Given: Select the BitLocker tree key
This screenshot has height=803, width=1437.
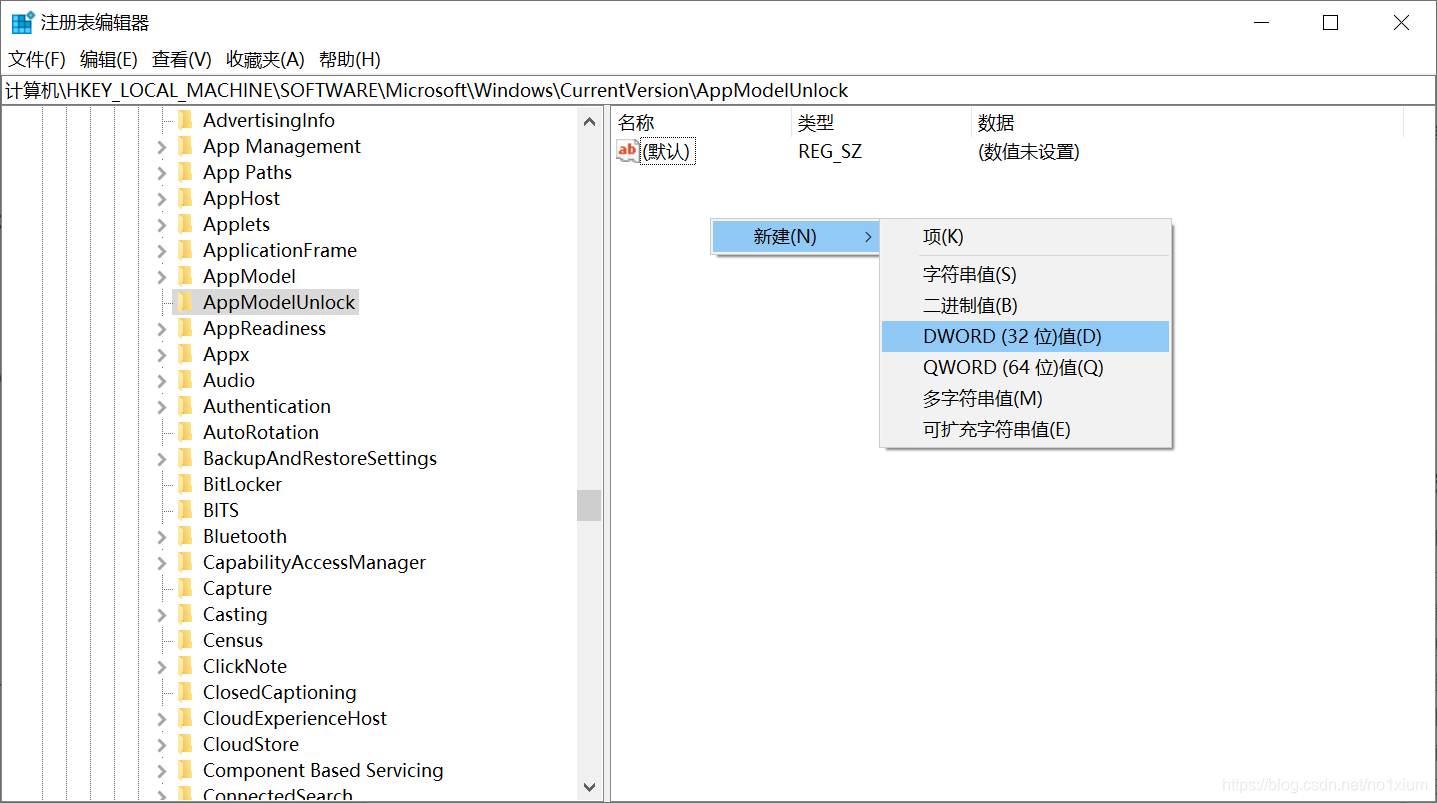Looking at the screenshot, I should pos(242,484).
